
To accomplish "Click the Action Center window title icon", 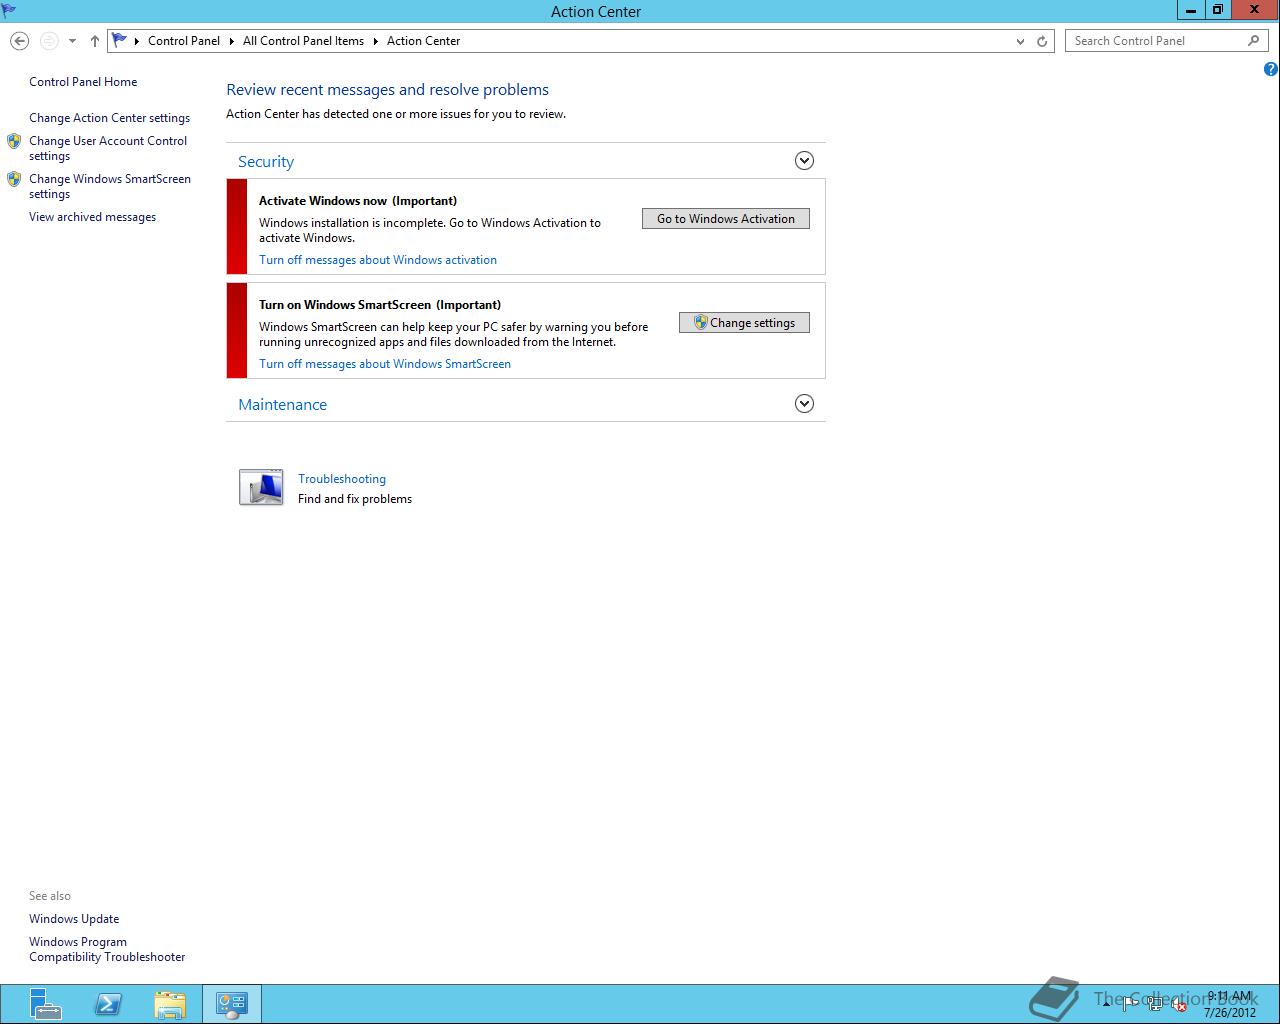I will click(x=9, y=11).
